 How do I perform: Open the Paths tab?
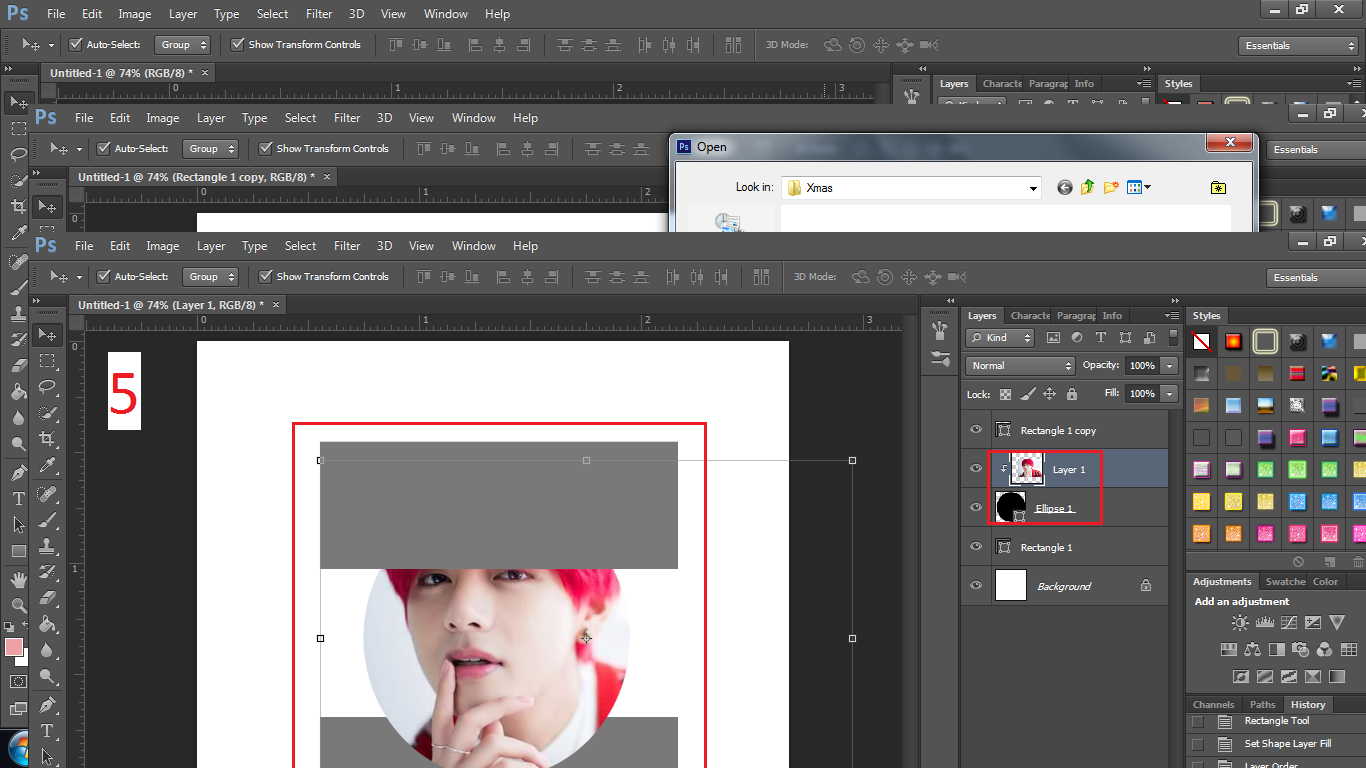pos(1263,704)
